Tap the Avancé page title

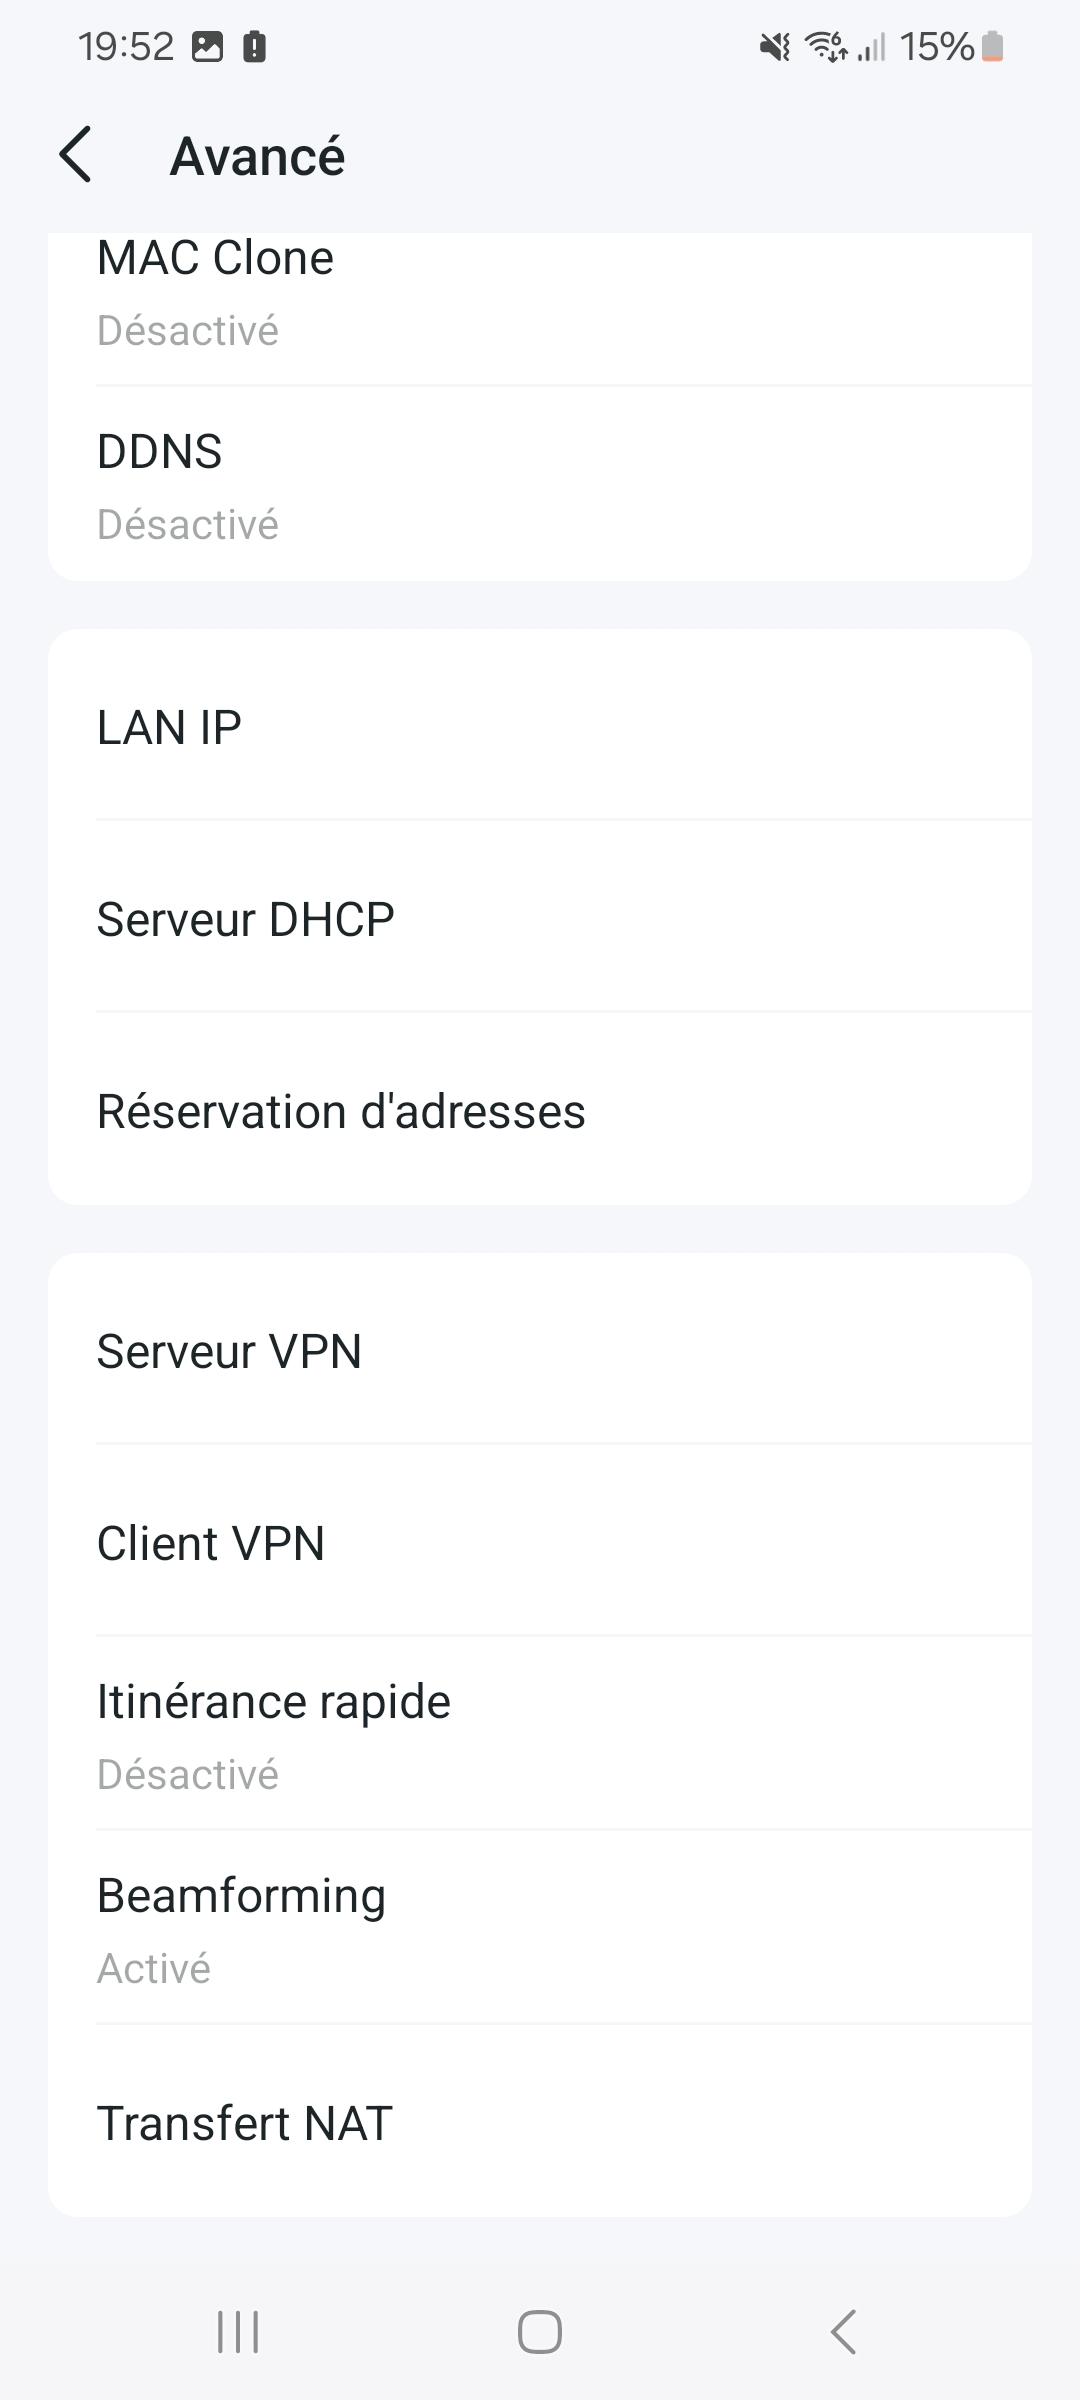click(257, 156)
